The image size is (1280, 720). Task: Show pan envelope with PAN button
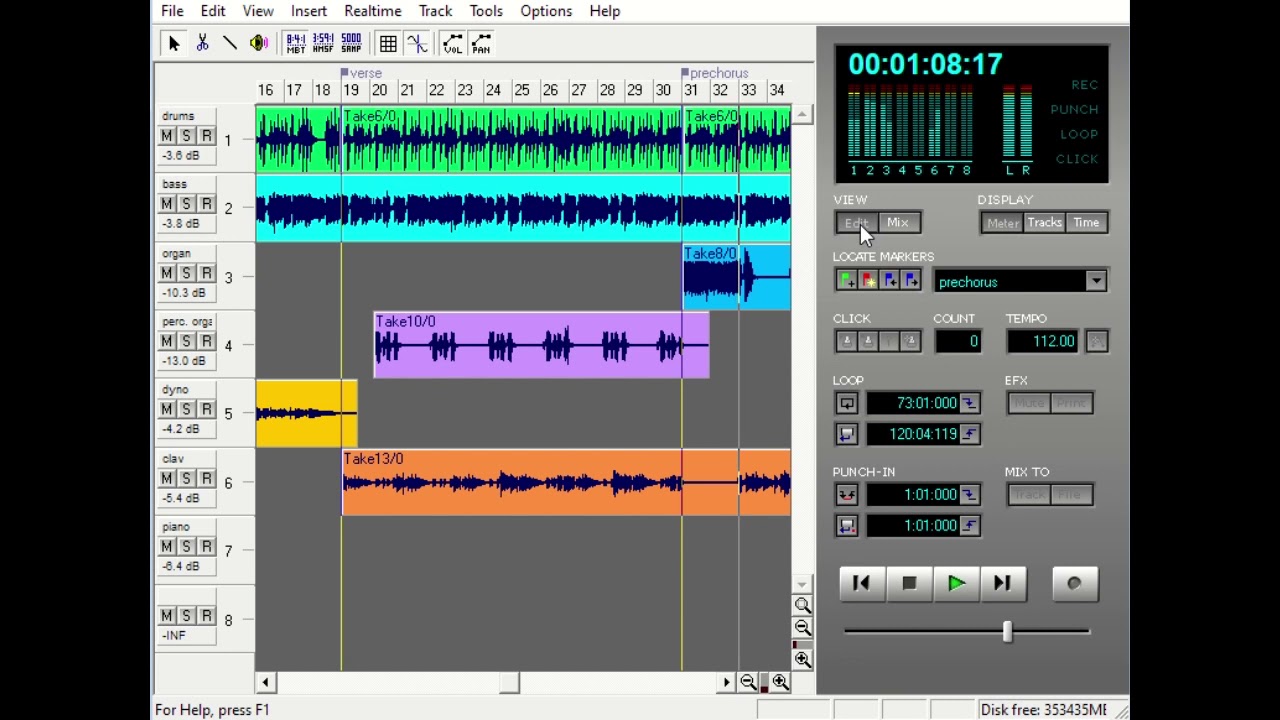[481, 43]
